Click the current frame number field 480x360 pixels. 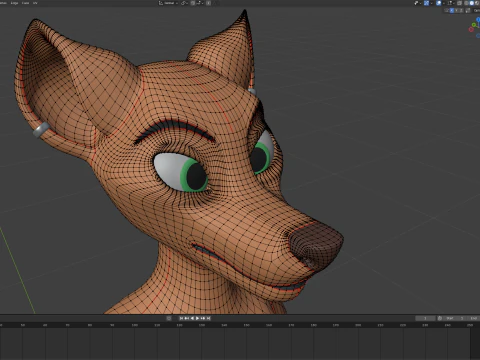pyautogui.click(x=425, y=318)
